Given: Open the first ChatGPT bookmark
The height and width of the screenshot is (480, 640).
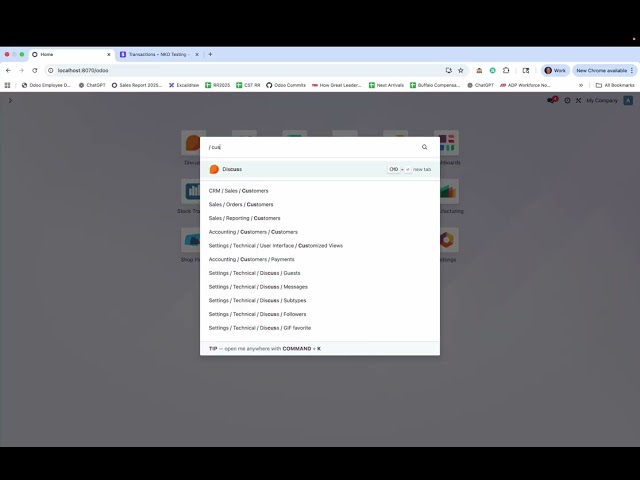Looking at the screenshot, I should (x=92, y=85).
